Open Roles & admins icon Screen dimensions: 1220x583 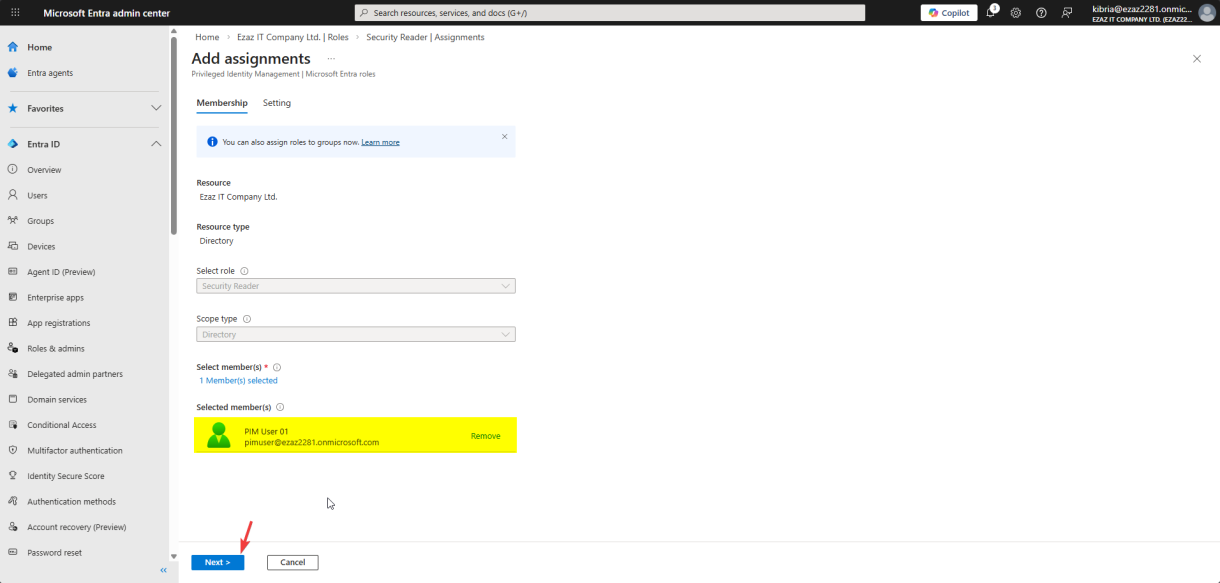coord(13,348)
